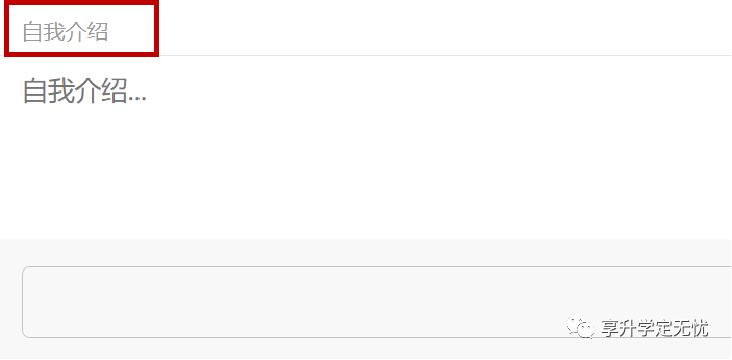Click the center of bottom input box

click(x=377, y=302)
